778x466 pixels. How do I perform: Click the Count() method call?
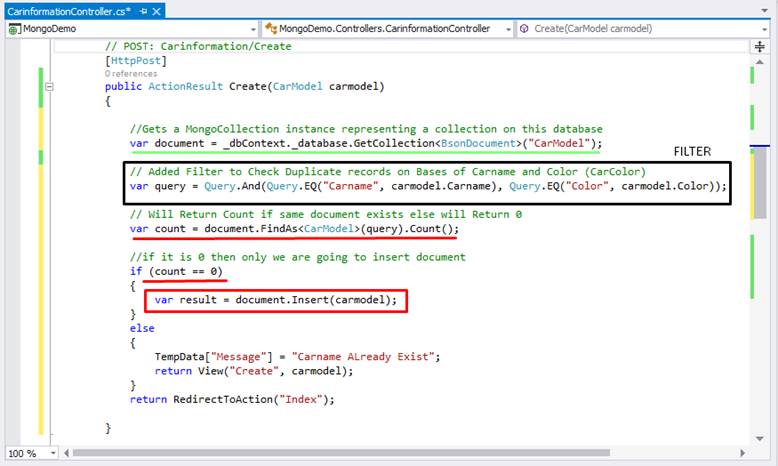coord(431,229)
